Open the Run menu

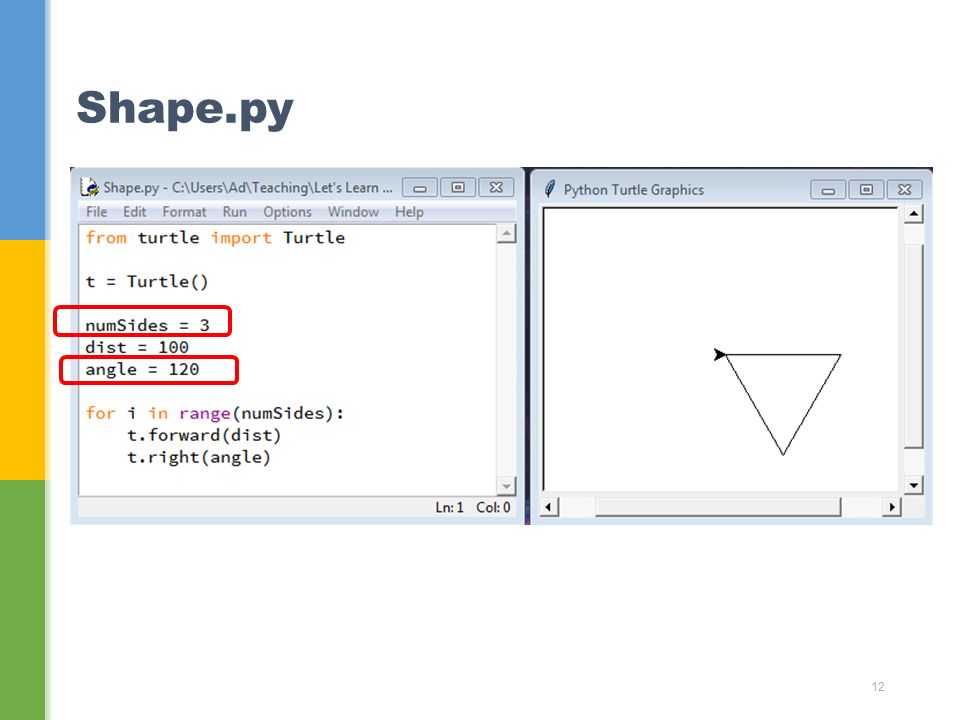pos(234,212)
